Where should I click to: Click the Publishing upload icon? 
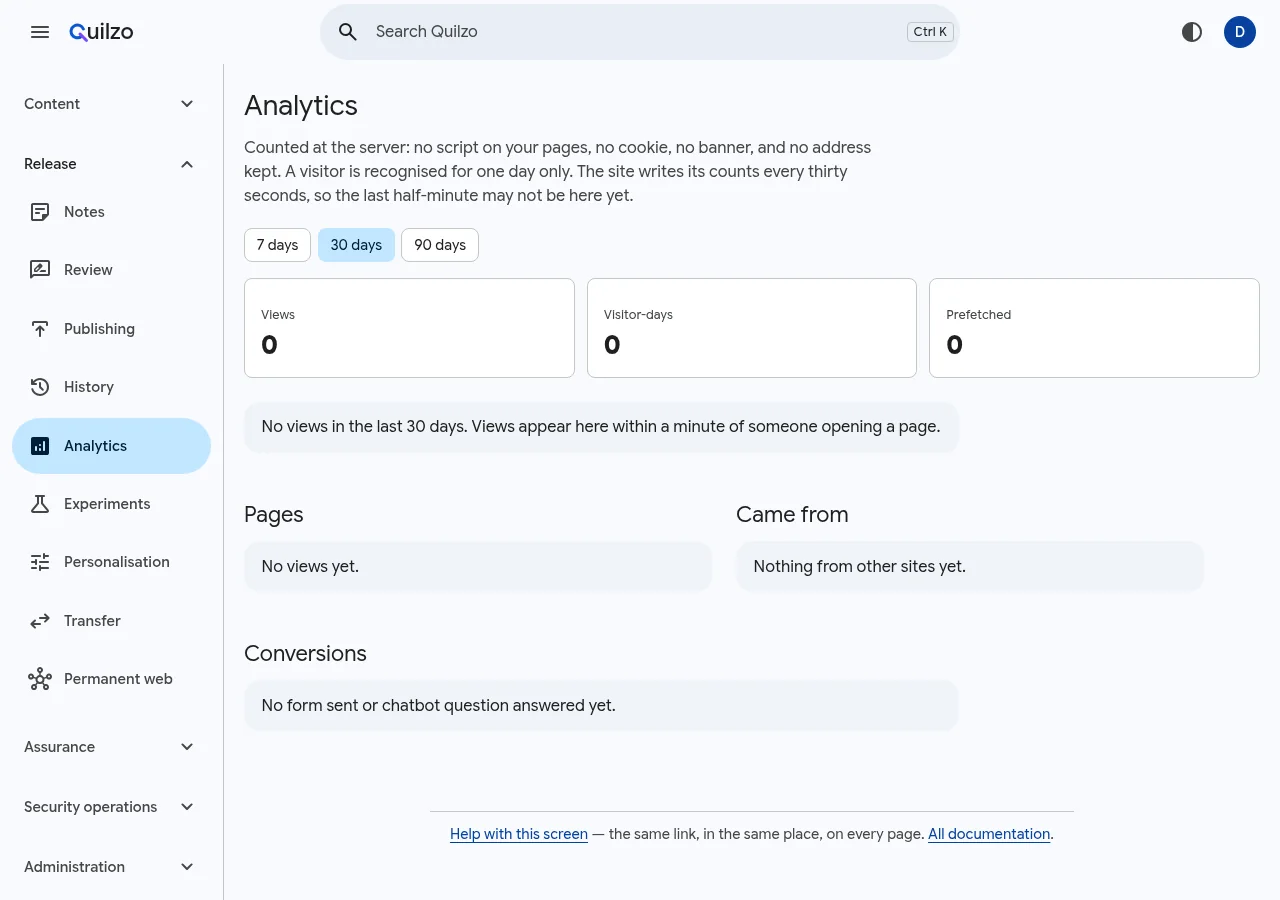(x=40, y=329)
